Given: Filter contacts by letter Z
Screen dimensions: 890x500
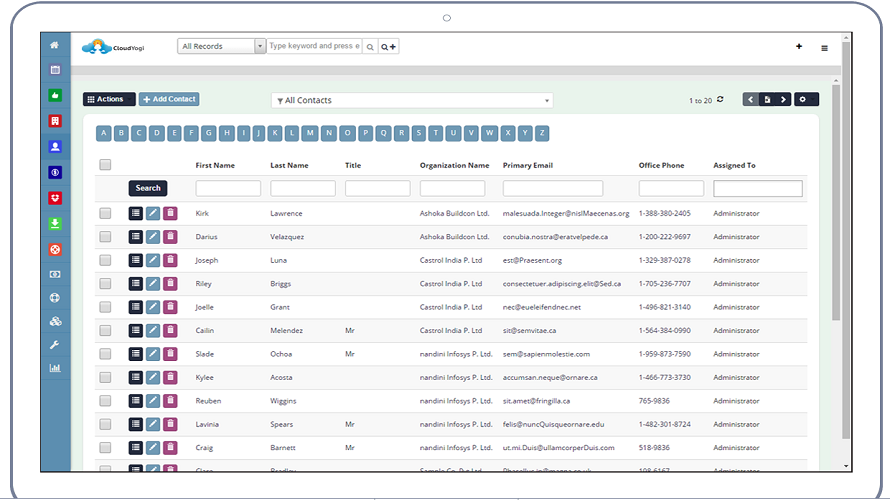Looking at the screenshot, I should coord(542,133).
